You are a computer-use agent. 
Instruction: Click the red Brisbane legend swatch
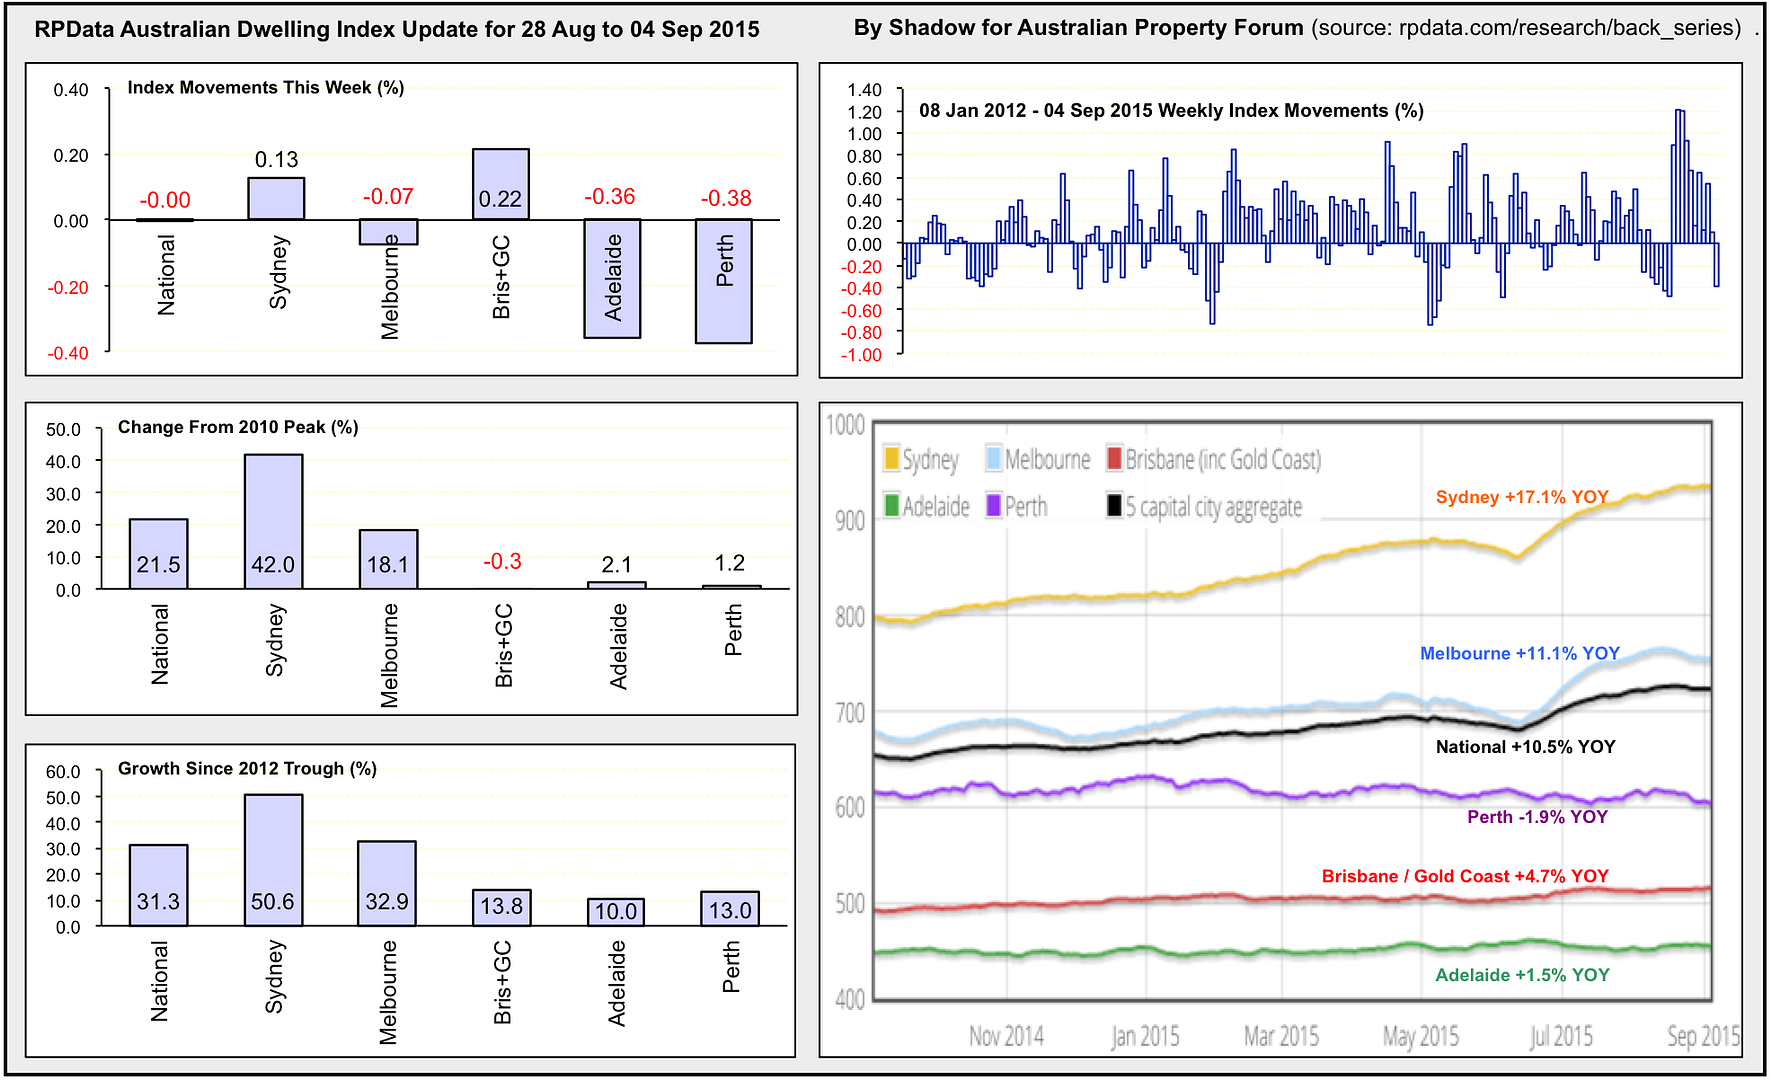point(1115,459)
